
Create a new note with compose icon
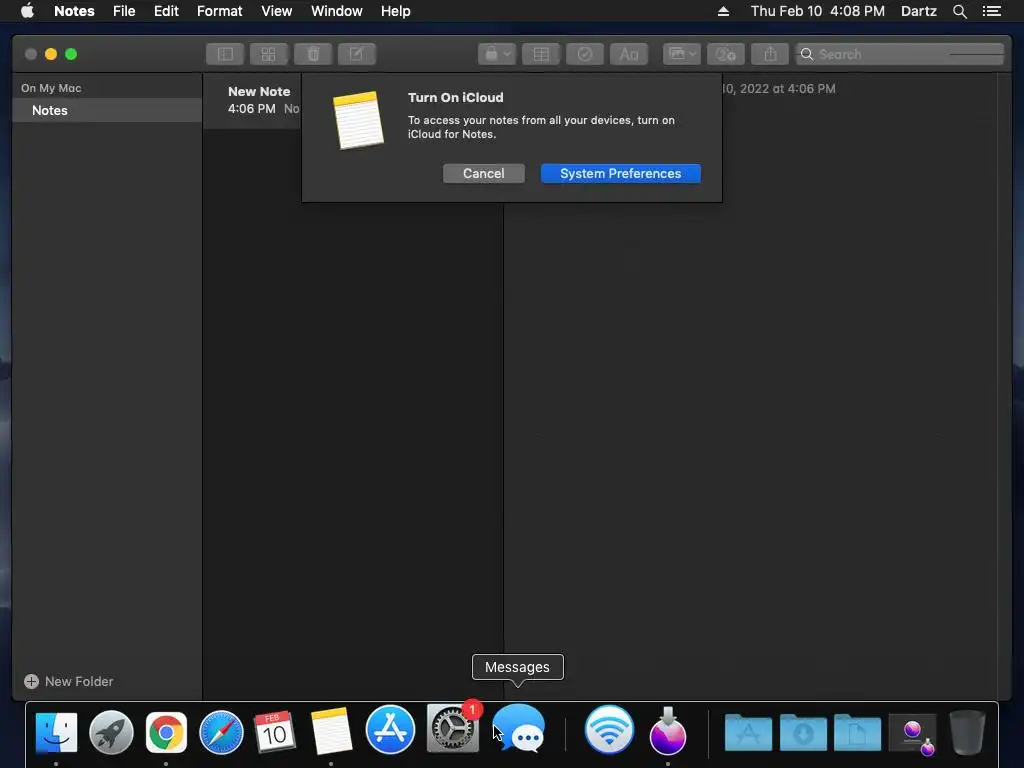(357, 54)
